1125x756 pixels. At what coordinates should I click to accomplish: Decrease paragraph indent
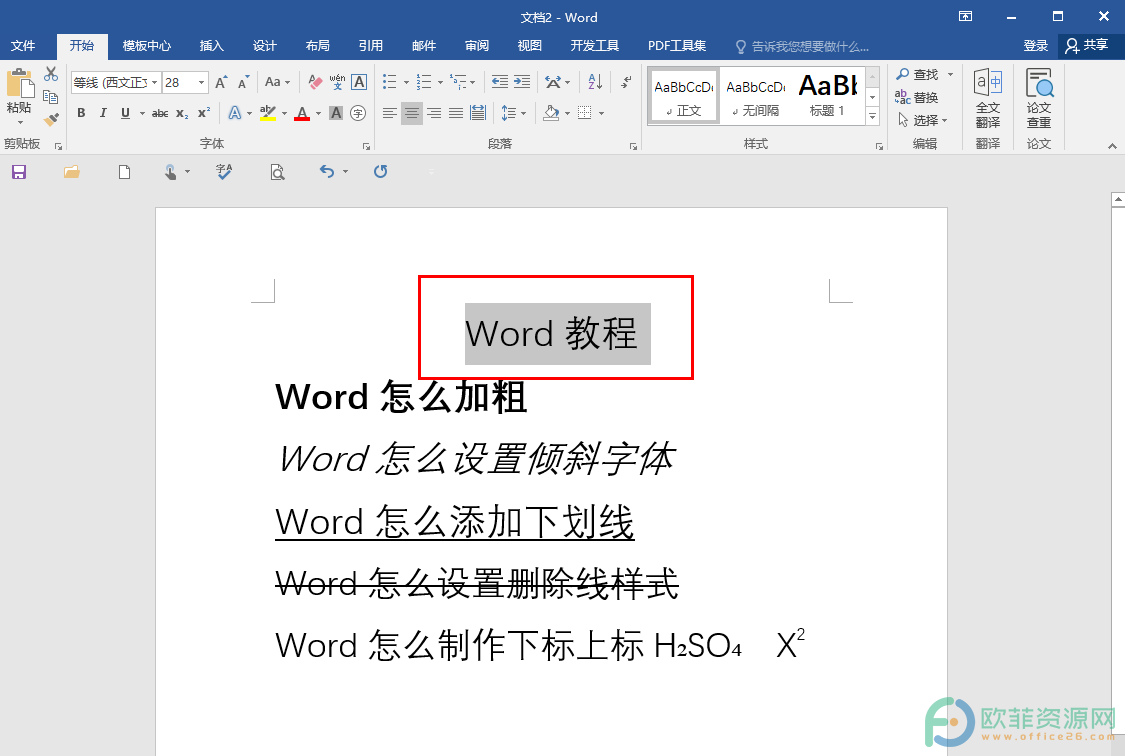coord(499,82)
